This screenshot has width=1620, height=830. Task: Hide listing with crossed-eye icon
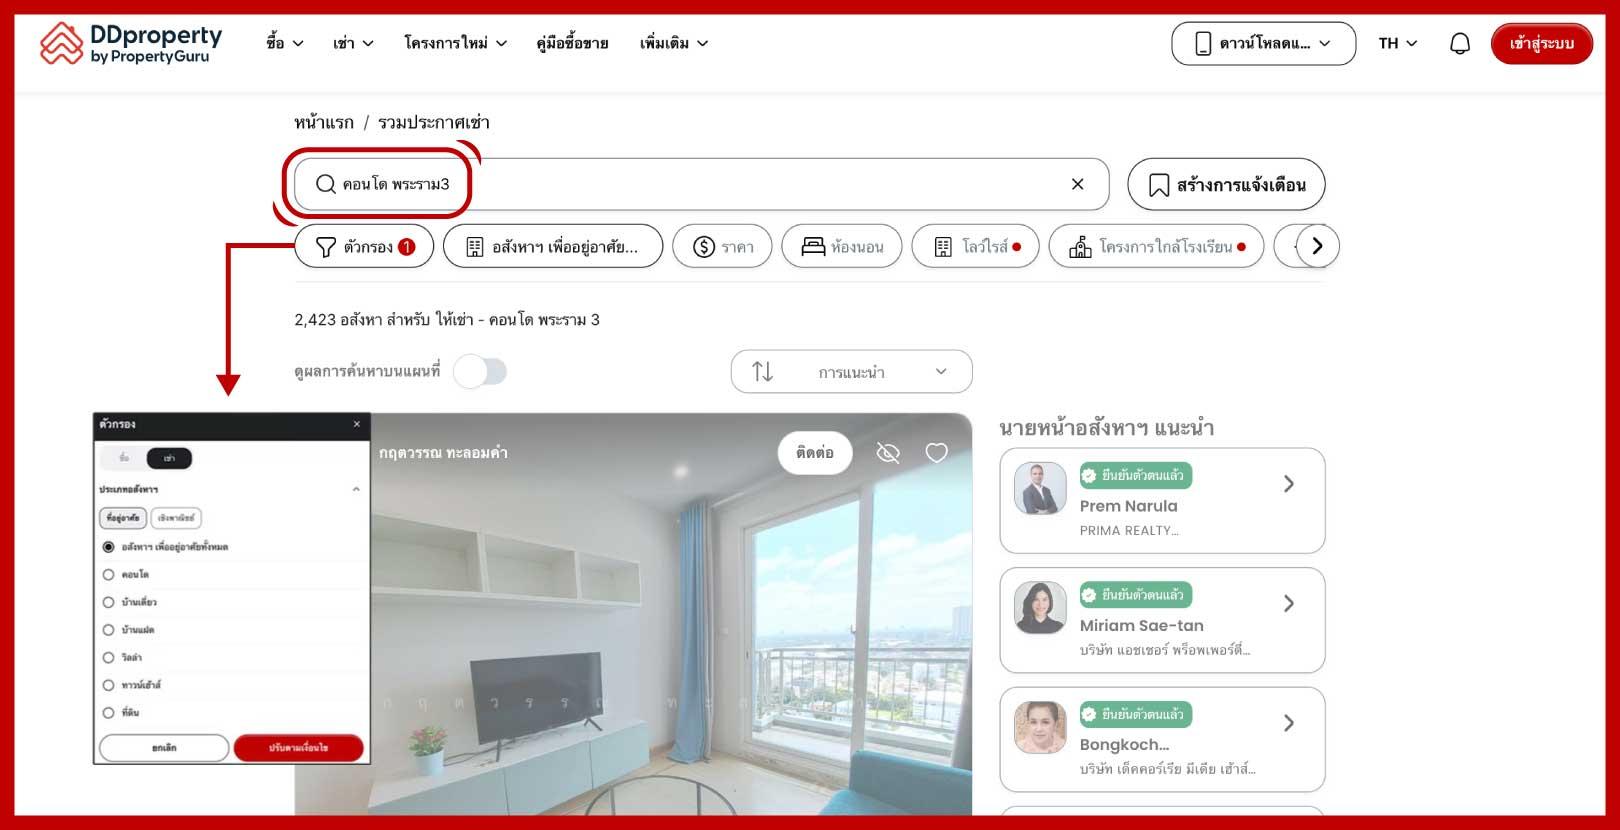pos(888,453)
